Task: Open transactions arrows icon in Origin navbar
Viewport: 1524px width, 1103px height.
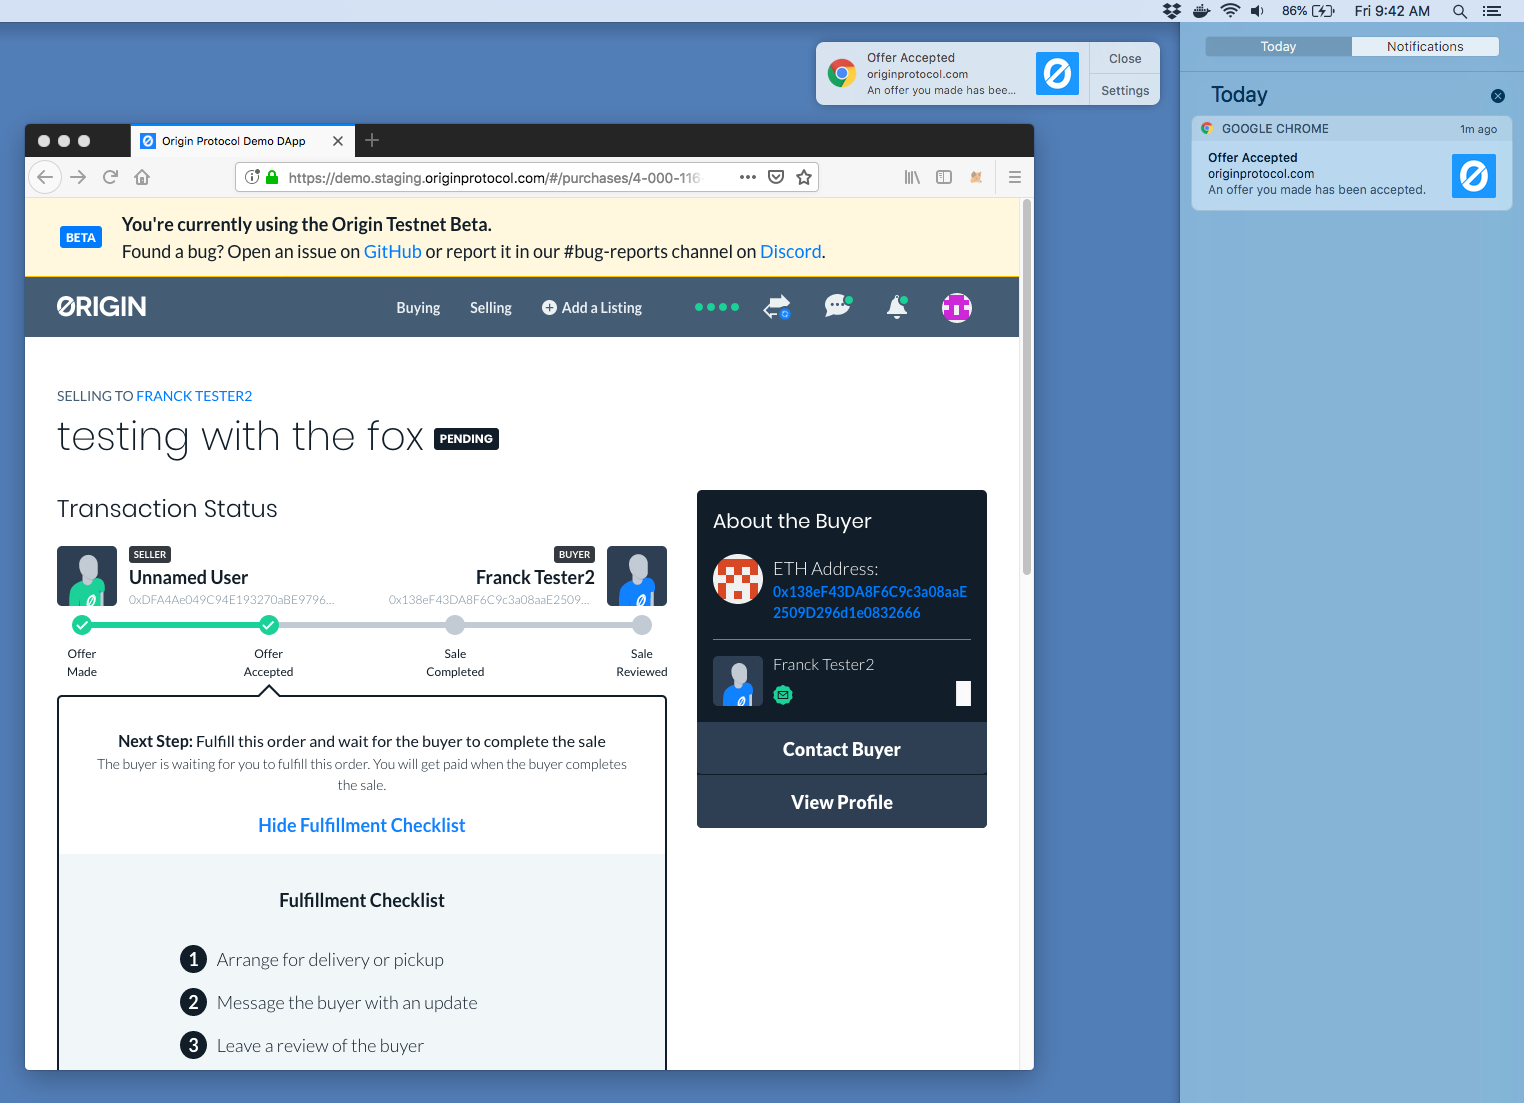Action: pyautogui.click(x=777, y=307)
